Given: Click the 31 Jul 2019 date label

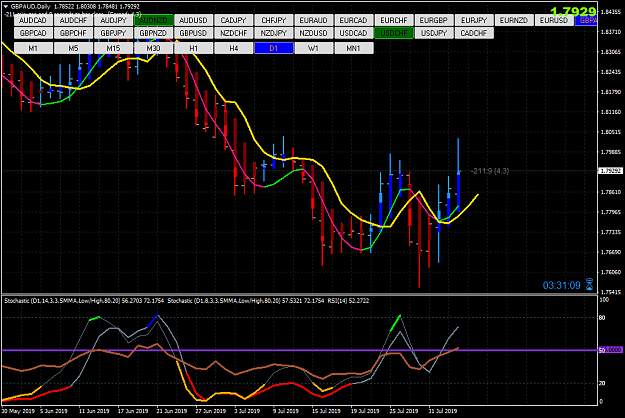Looking at the screenshot, I should coord(442,411).
